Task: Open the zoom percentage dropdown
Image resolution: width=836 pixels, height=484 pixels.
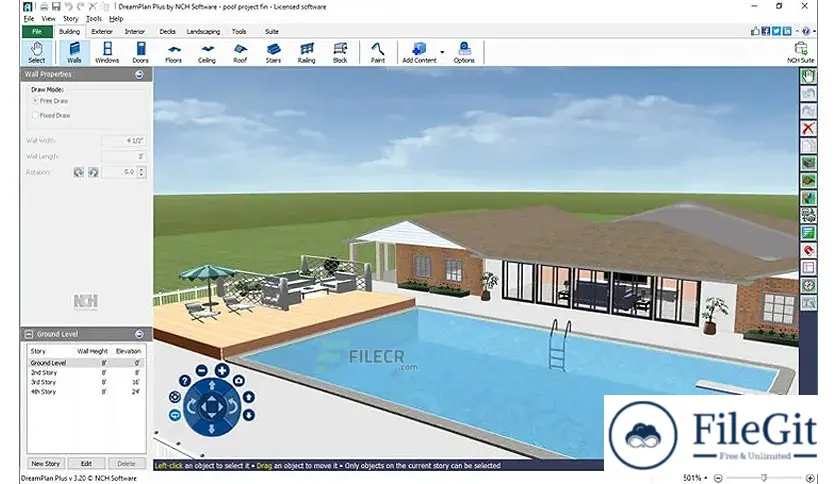Action: point(706,478)
